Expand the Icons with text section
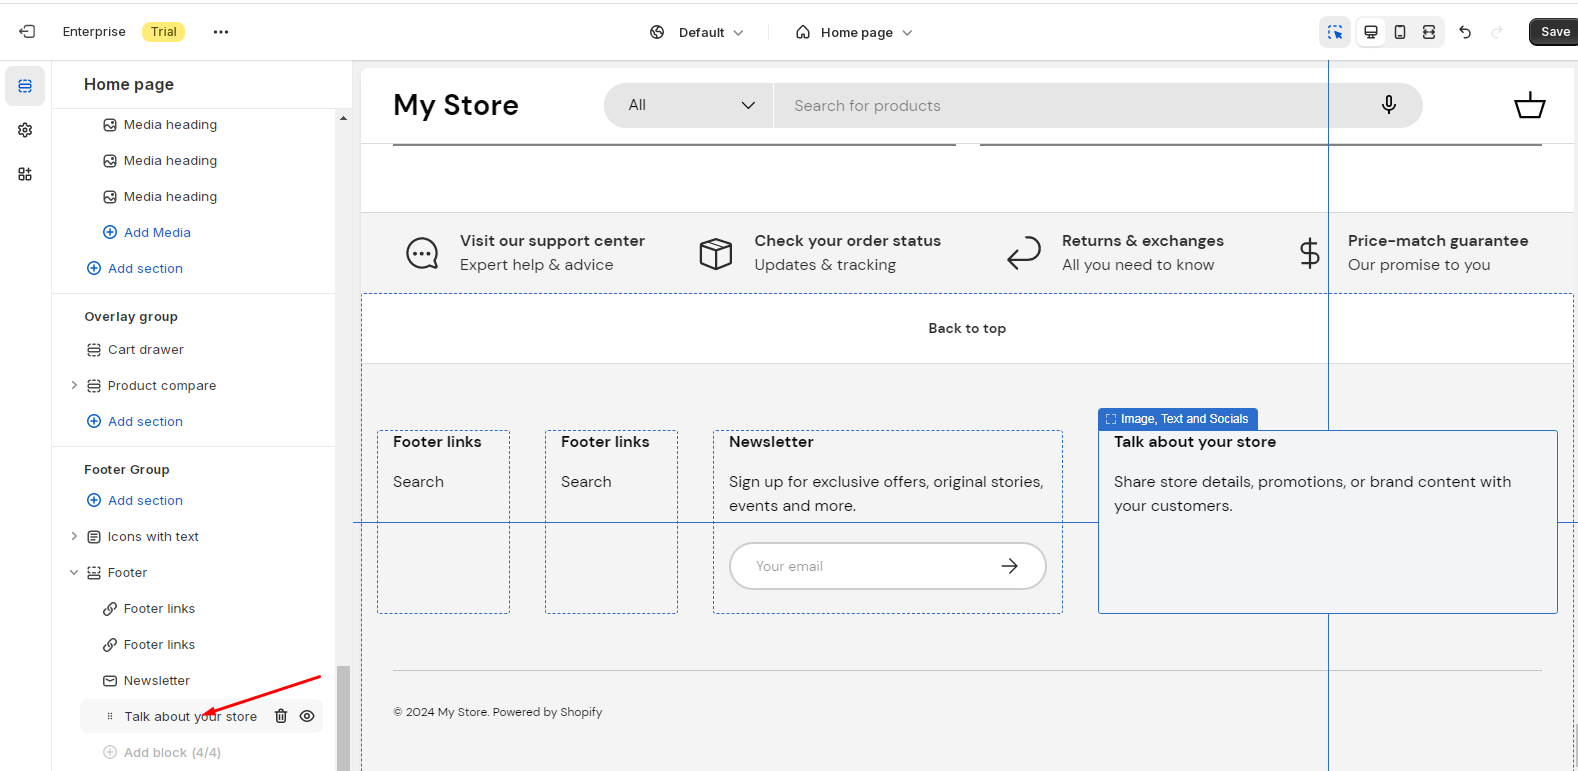 point(74,536)
